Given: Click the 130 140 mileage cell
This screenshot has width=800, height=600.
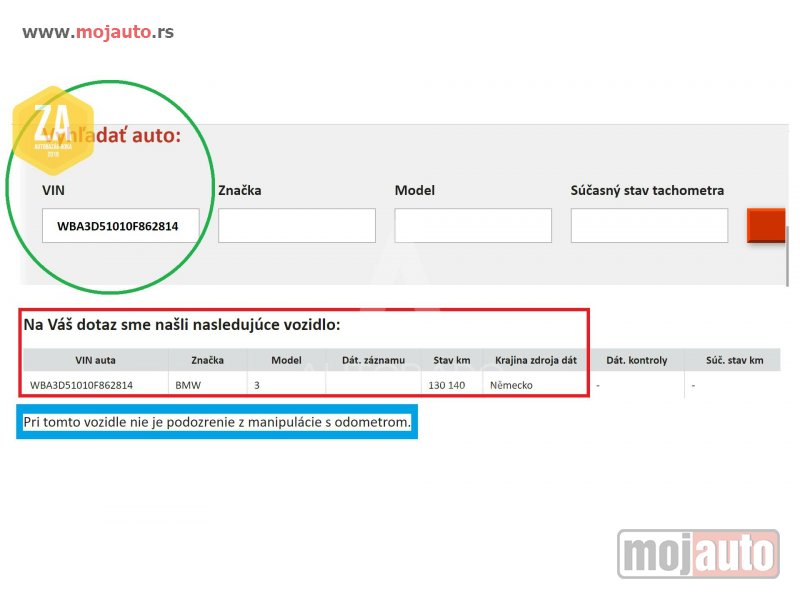Looking at the screenshot, I should click(452, 385).
